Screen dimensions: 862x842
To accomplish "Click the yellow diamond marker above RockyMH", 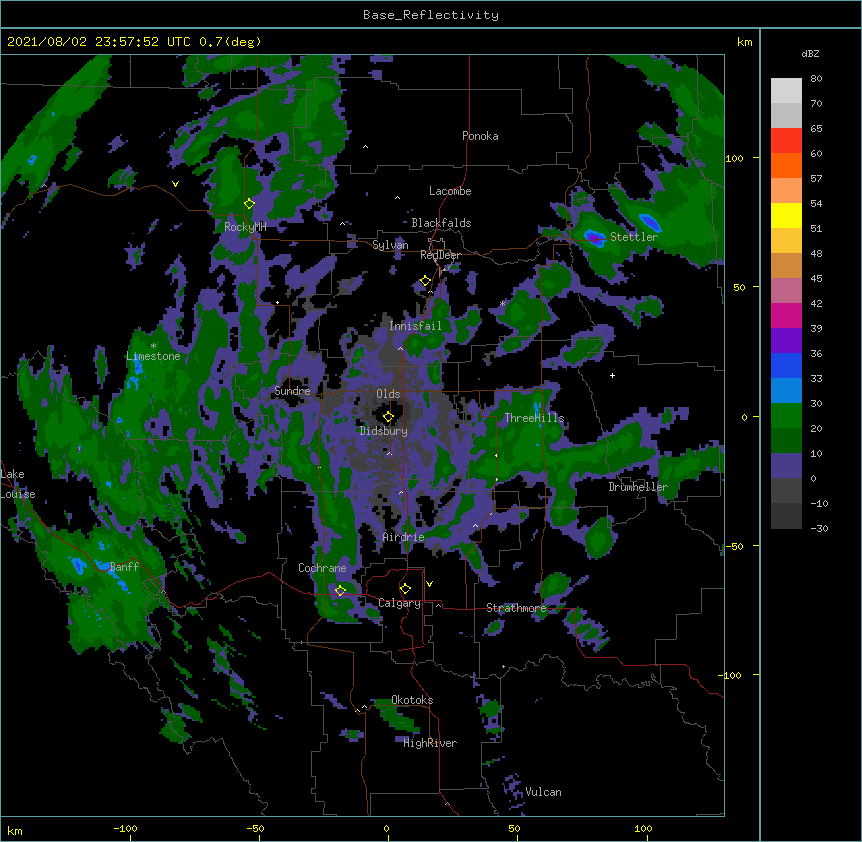I will 249,204.
